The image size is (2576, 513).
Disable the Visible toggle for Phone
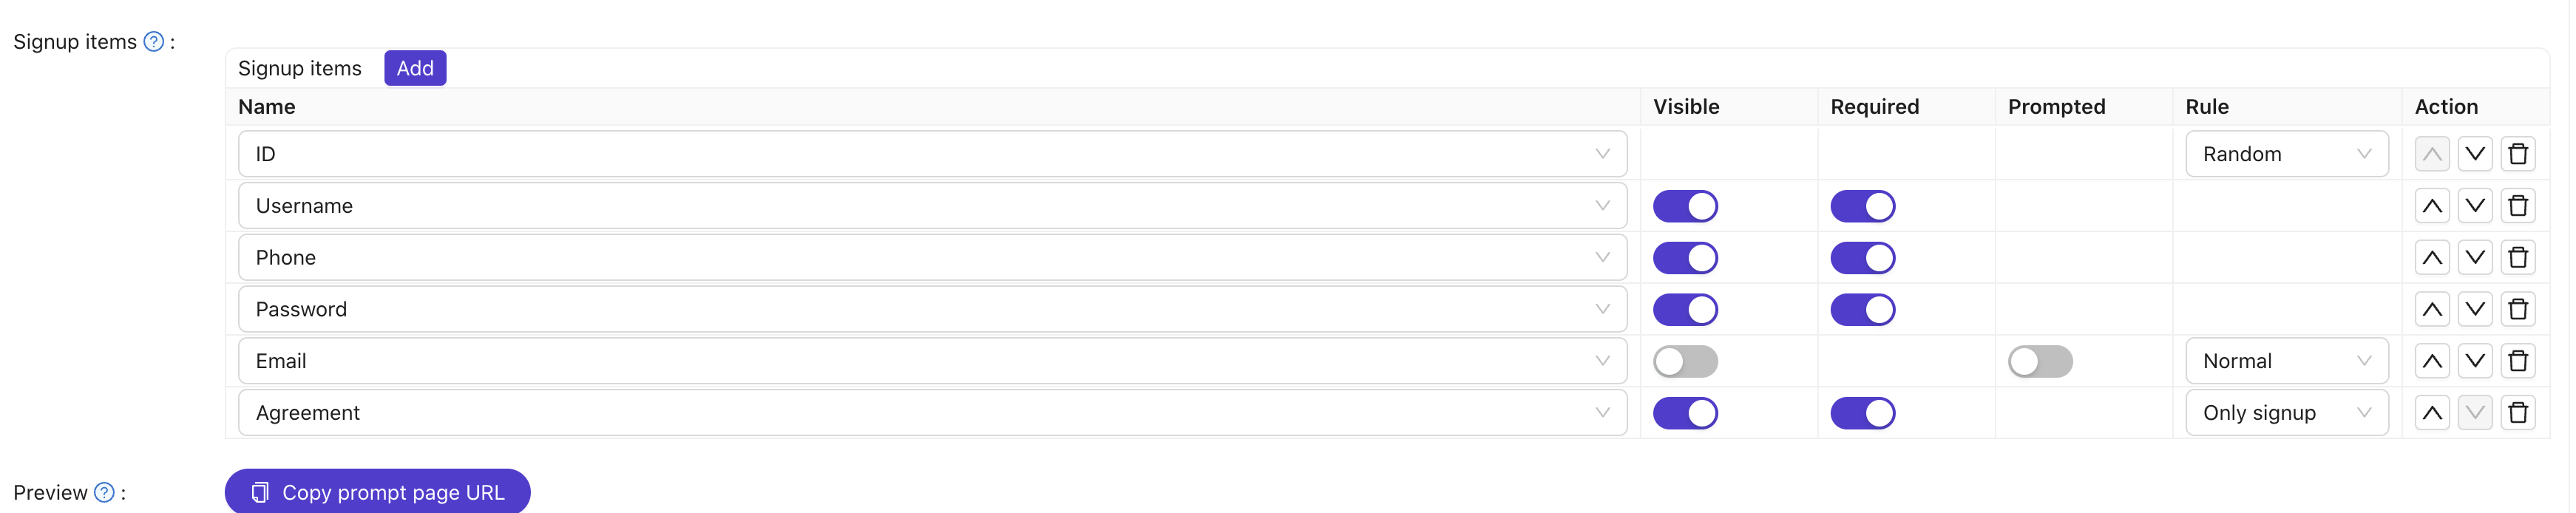pos(1687,257)
